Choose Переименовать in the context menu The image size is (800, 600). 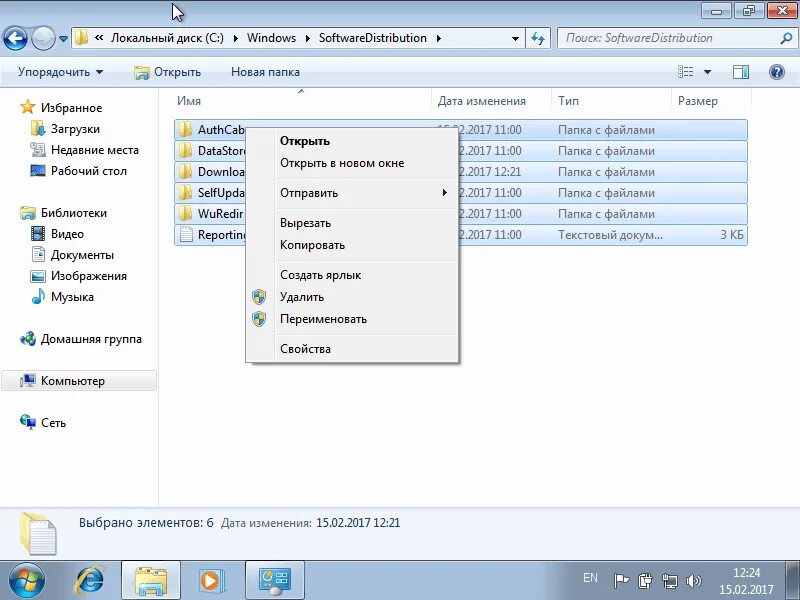[x=352, y=319]
